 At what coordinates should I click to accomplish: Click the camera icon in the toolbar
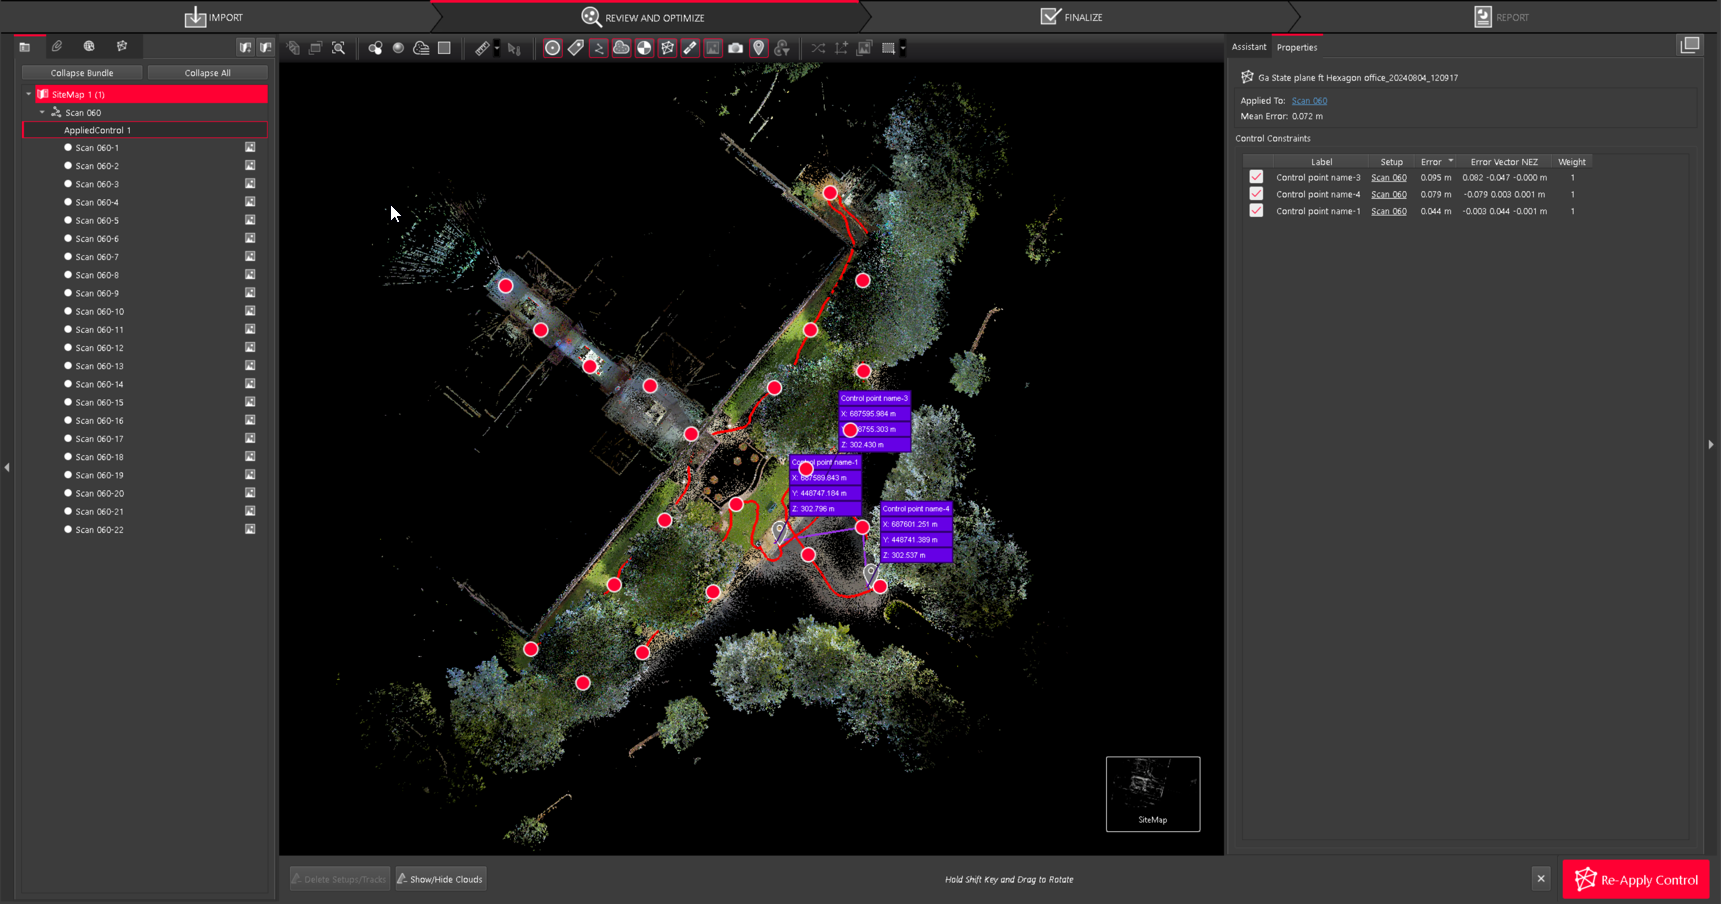pyautogui.click(x=735, y=48)
